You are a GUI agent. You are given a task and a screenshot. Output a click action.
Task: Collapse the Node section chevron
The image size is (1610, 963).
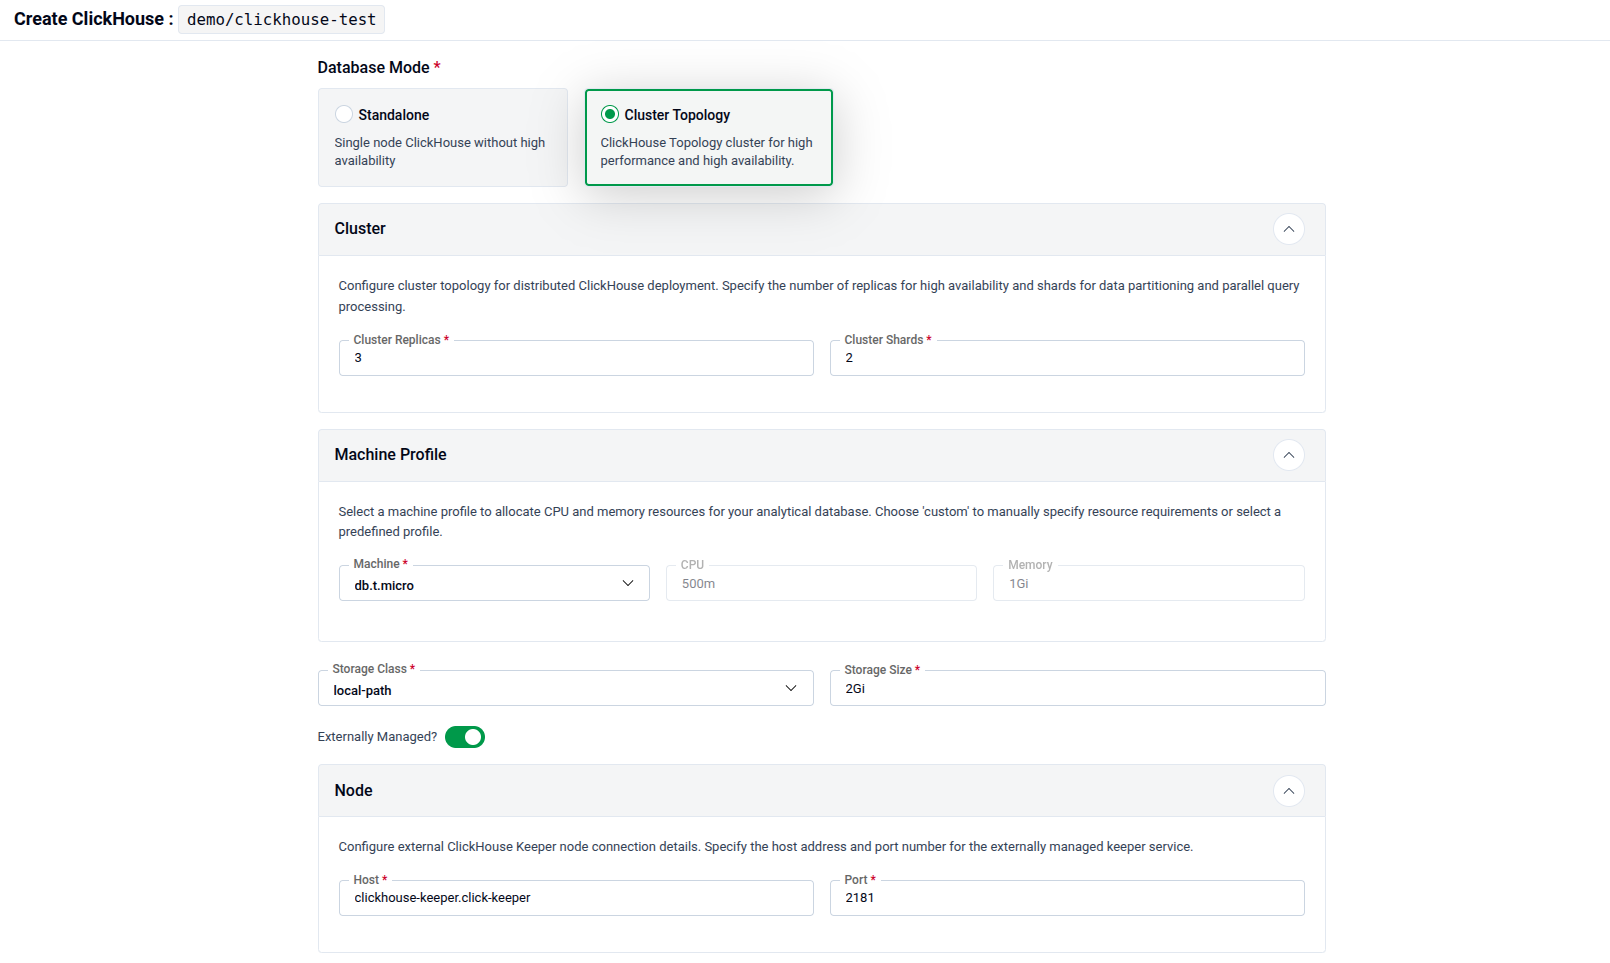click(1289, 791)
